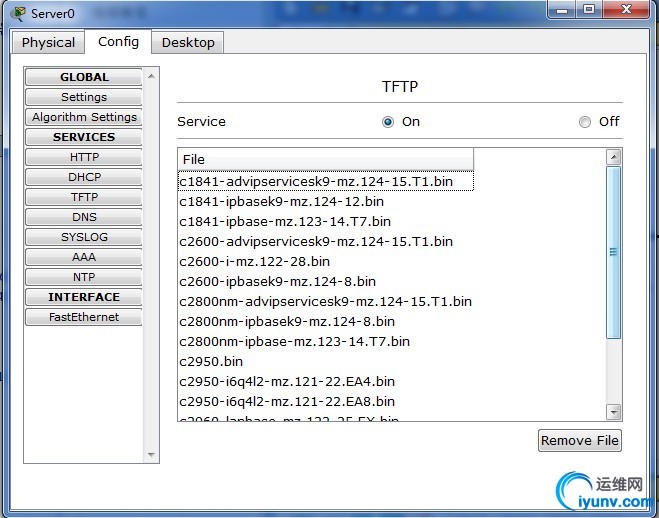Close the Server0 window
Screen dimensions: 659x518
pyautogui.click(x=626, y=9)
